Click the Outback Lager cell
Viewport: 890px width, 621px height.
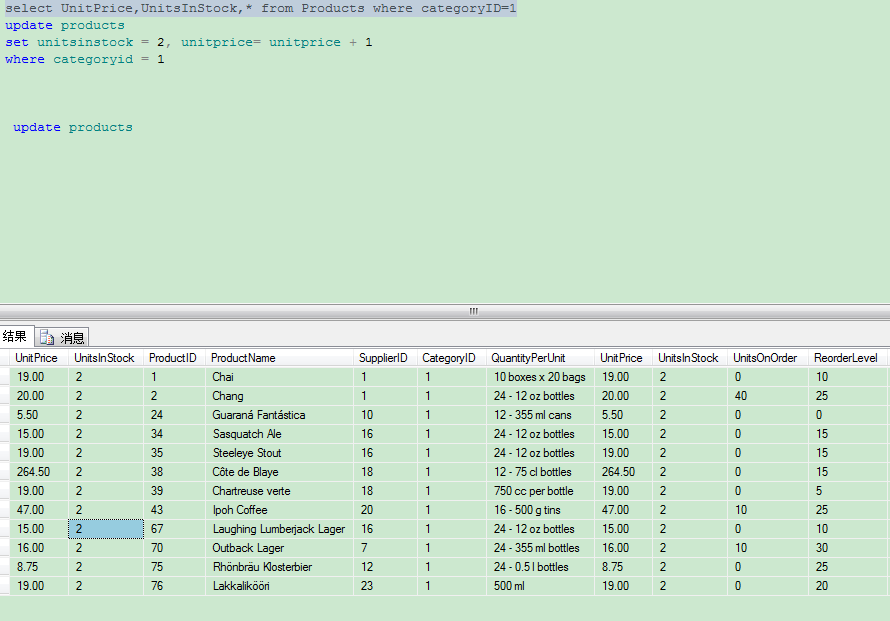point(279,548)
